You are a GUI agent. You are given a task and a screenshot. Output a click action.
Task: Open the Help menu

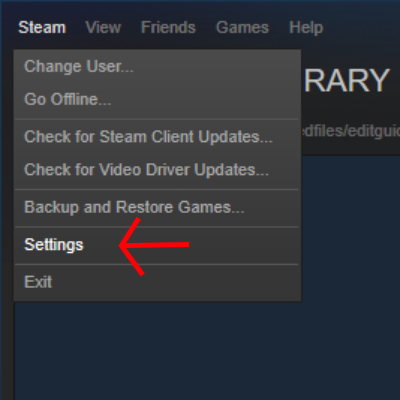point(306,28)
